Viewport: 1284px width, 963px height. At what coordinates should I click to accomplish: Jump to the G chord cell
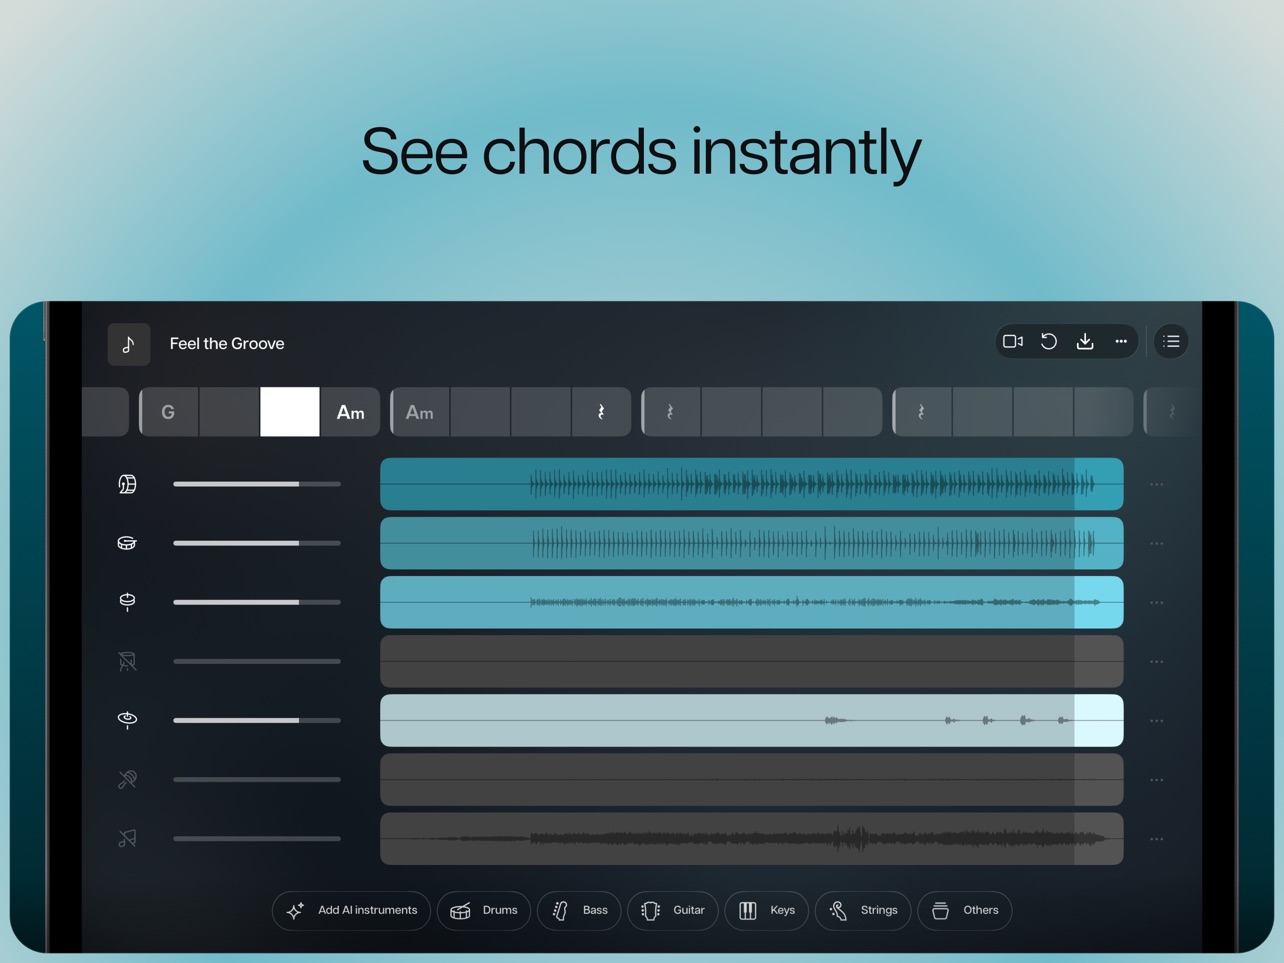point(169,412)
